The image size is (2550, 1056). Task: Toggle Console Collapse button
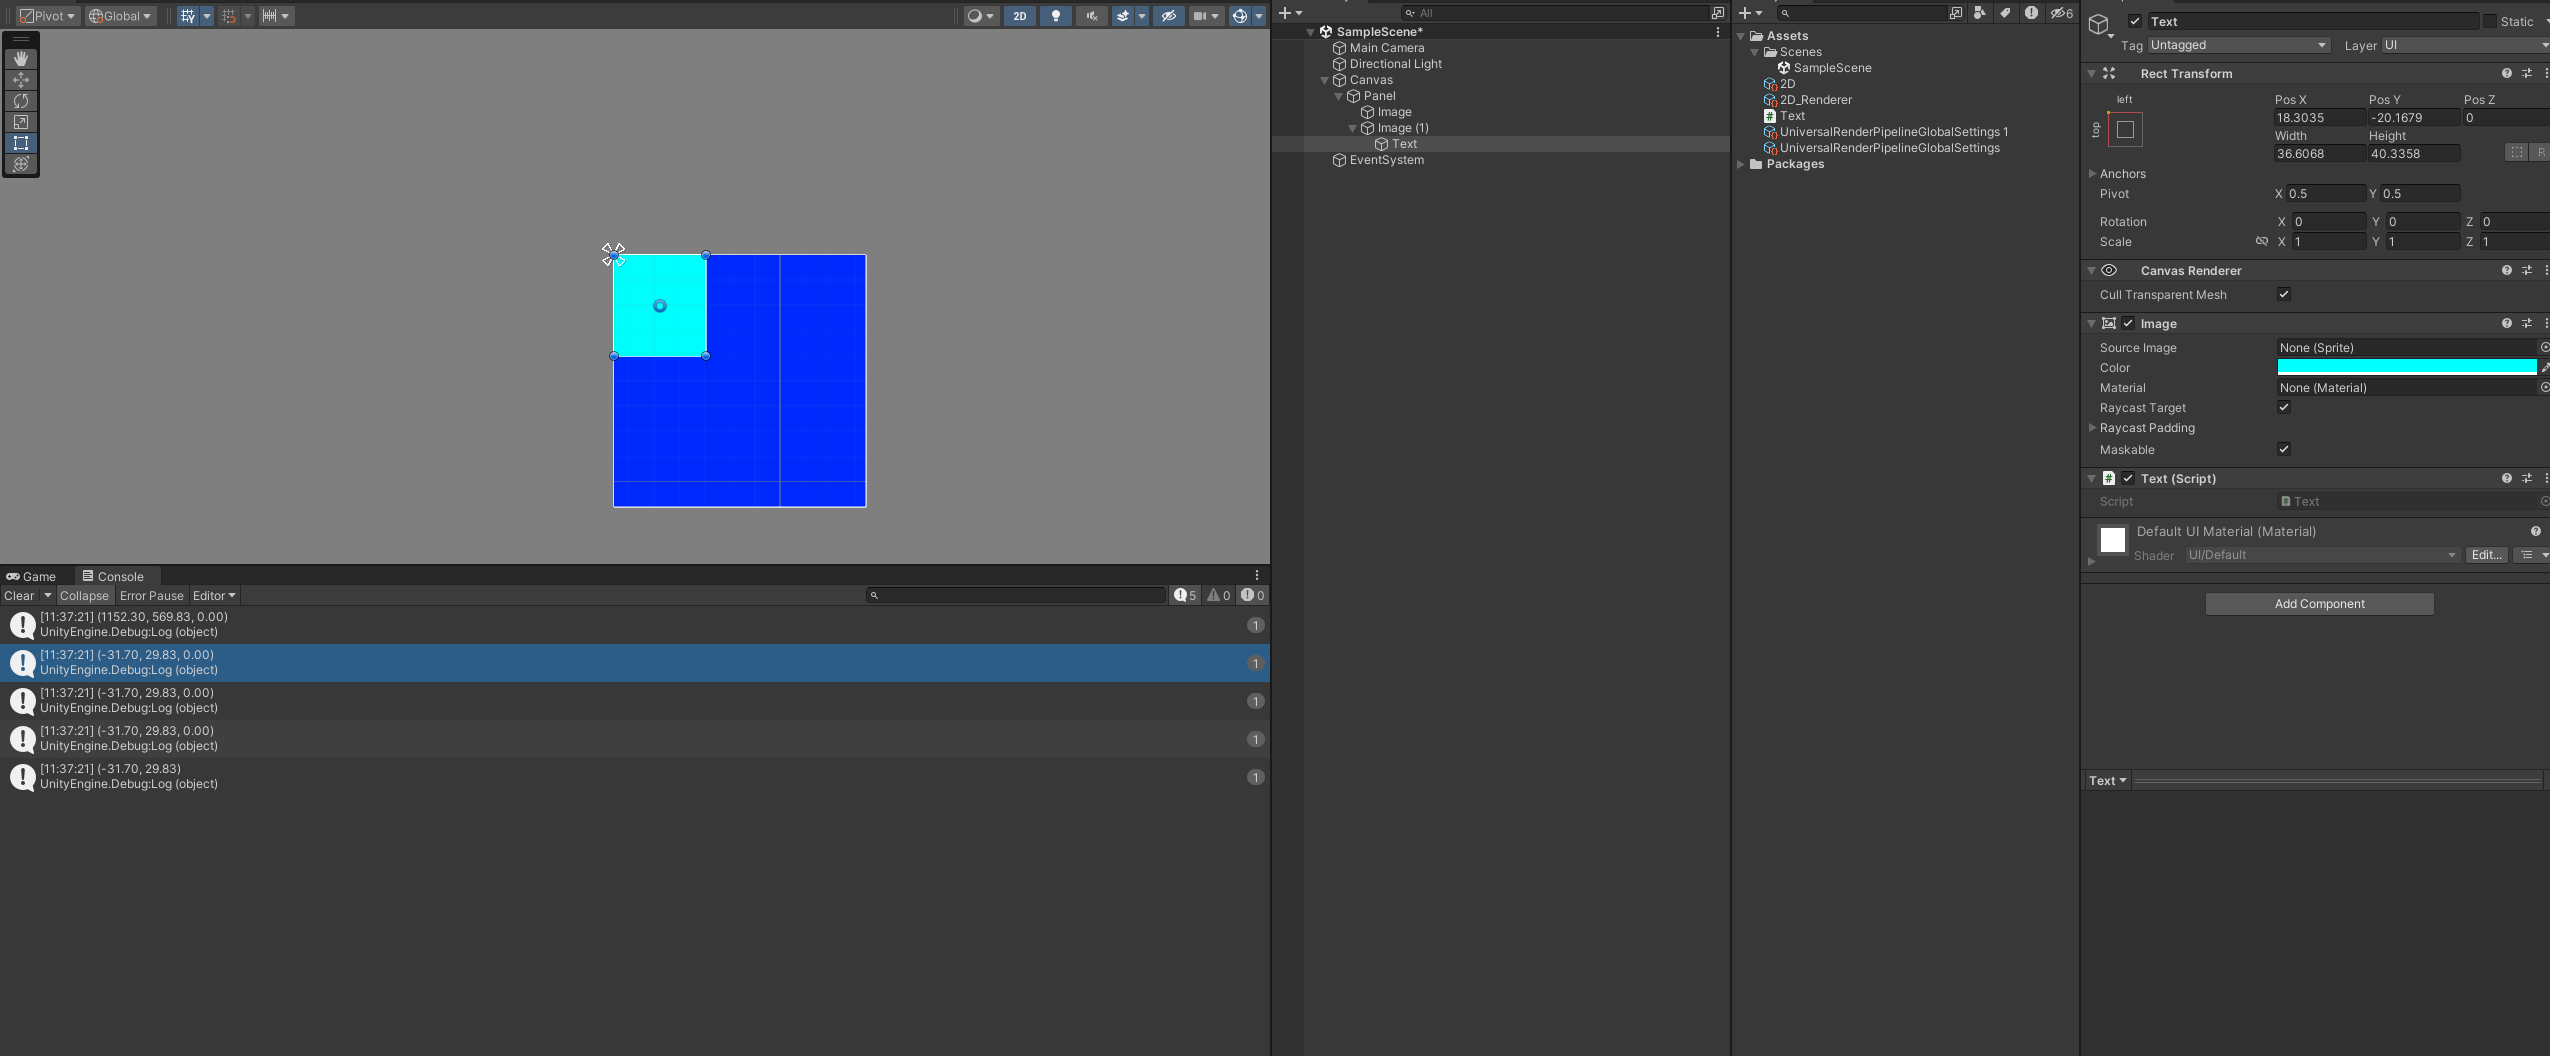(84, 596)
